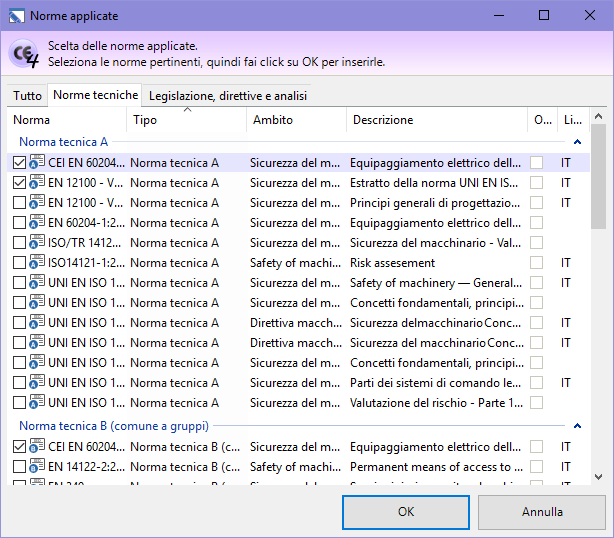Tick the ISO14121-1:2... Risk assesement checkbox
Screen dimensions: 614x538
(x=19, y=262)
